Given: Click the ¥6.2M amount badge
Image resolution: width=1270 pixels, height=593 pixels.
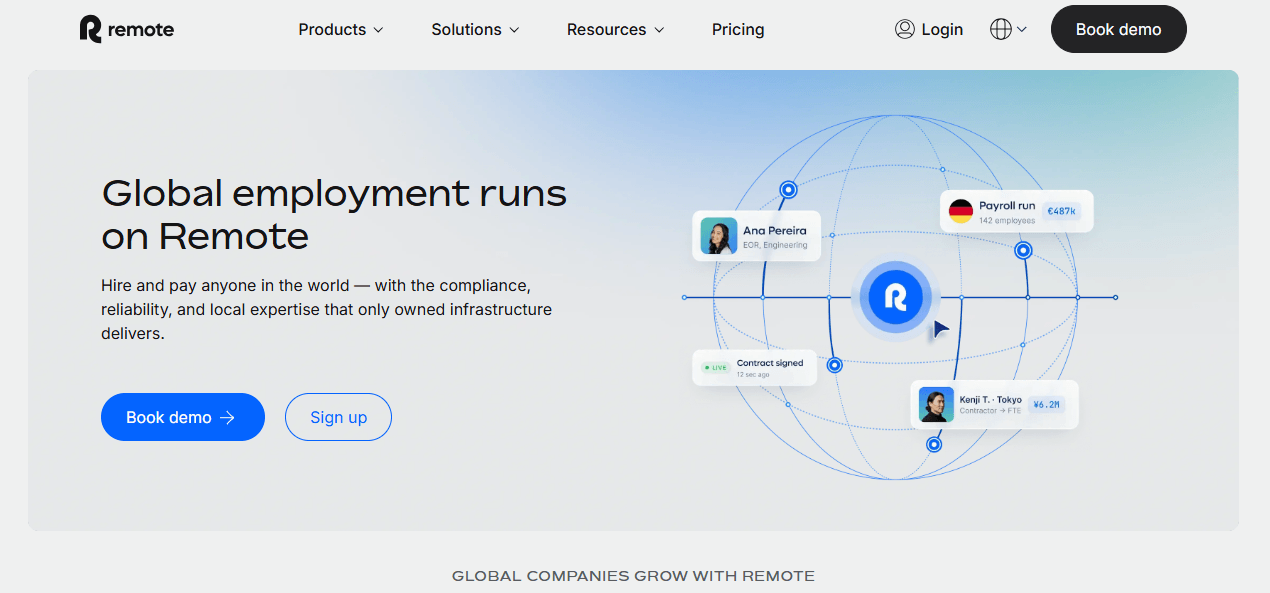Looking at the screenshot, I should pos(1046,405).
